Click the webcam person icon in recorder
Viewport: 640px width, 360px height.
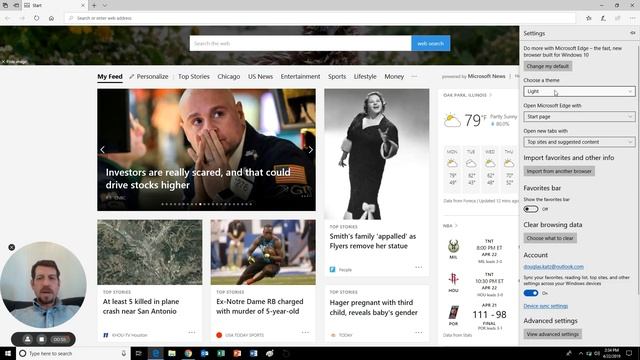[x=27, y=339]
